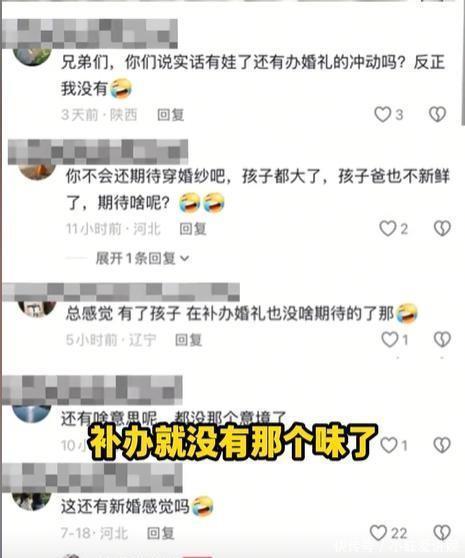Reply to the 7-18 Hebei comment

point(160,533)
